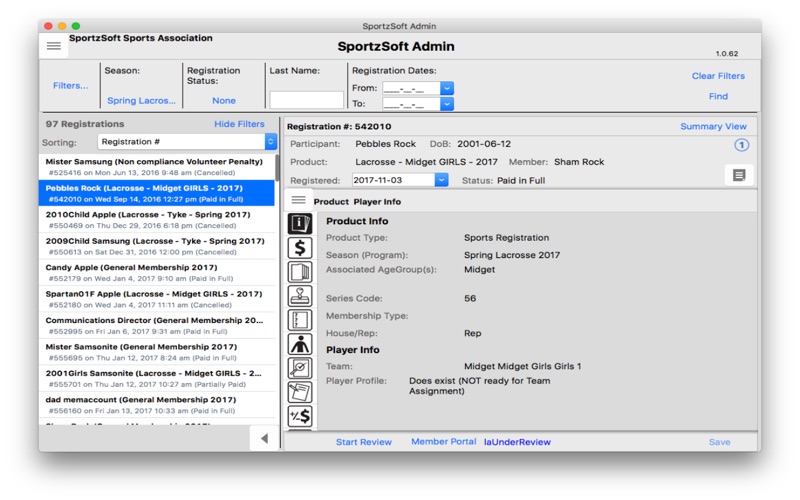Select Spartan01F Apple Lacrosse Midget GIRLS registration
800x500 pixels.
[157, 299]
